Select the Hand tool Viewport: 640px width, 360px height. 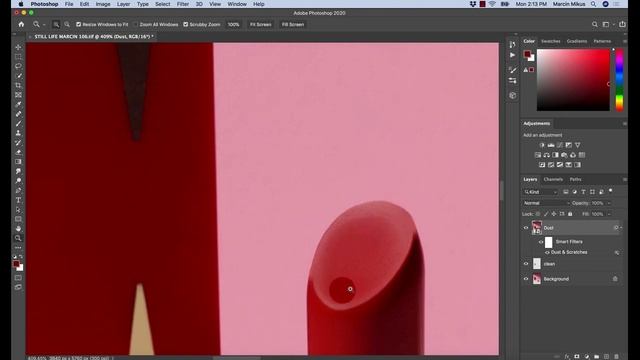click(x=18, y=229)
